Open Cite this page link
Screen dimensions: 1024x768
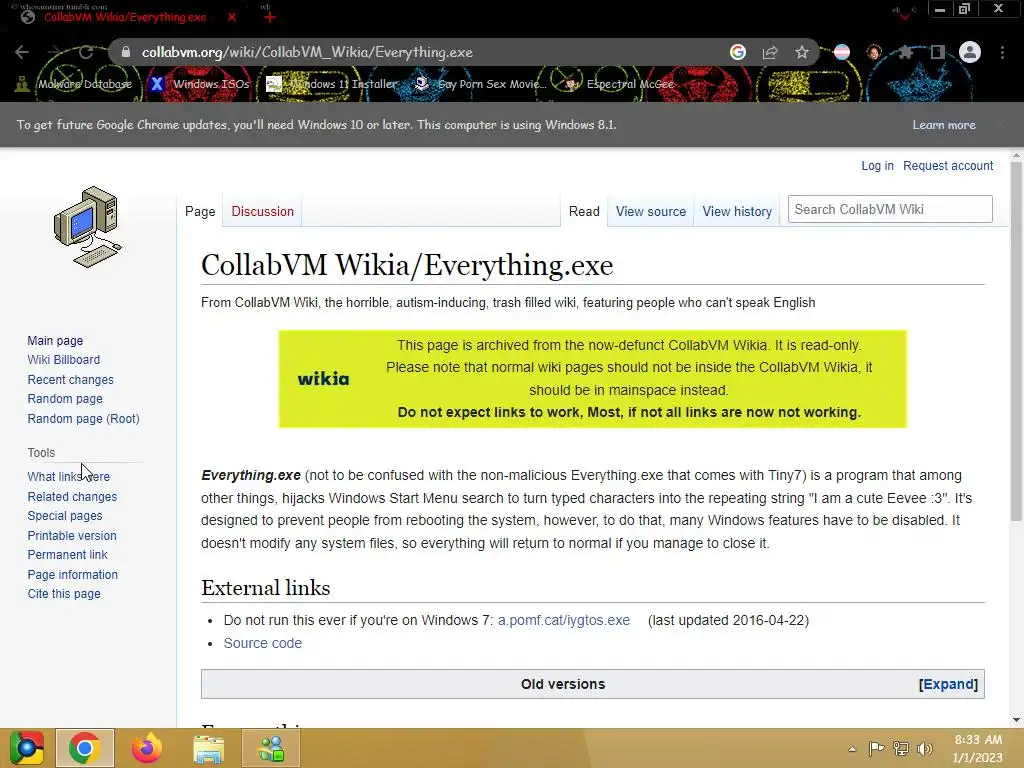point(64,594)
